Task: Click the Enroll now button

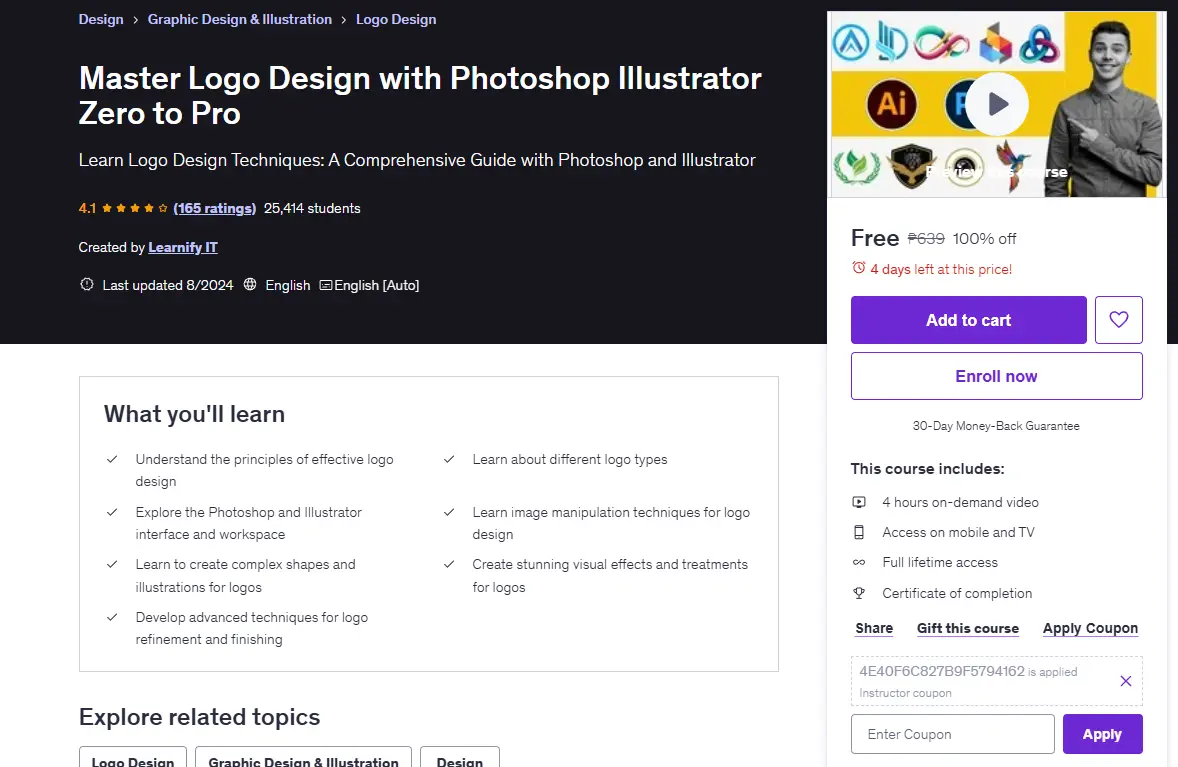Action: (x=996, y=376)
